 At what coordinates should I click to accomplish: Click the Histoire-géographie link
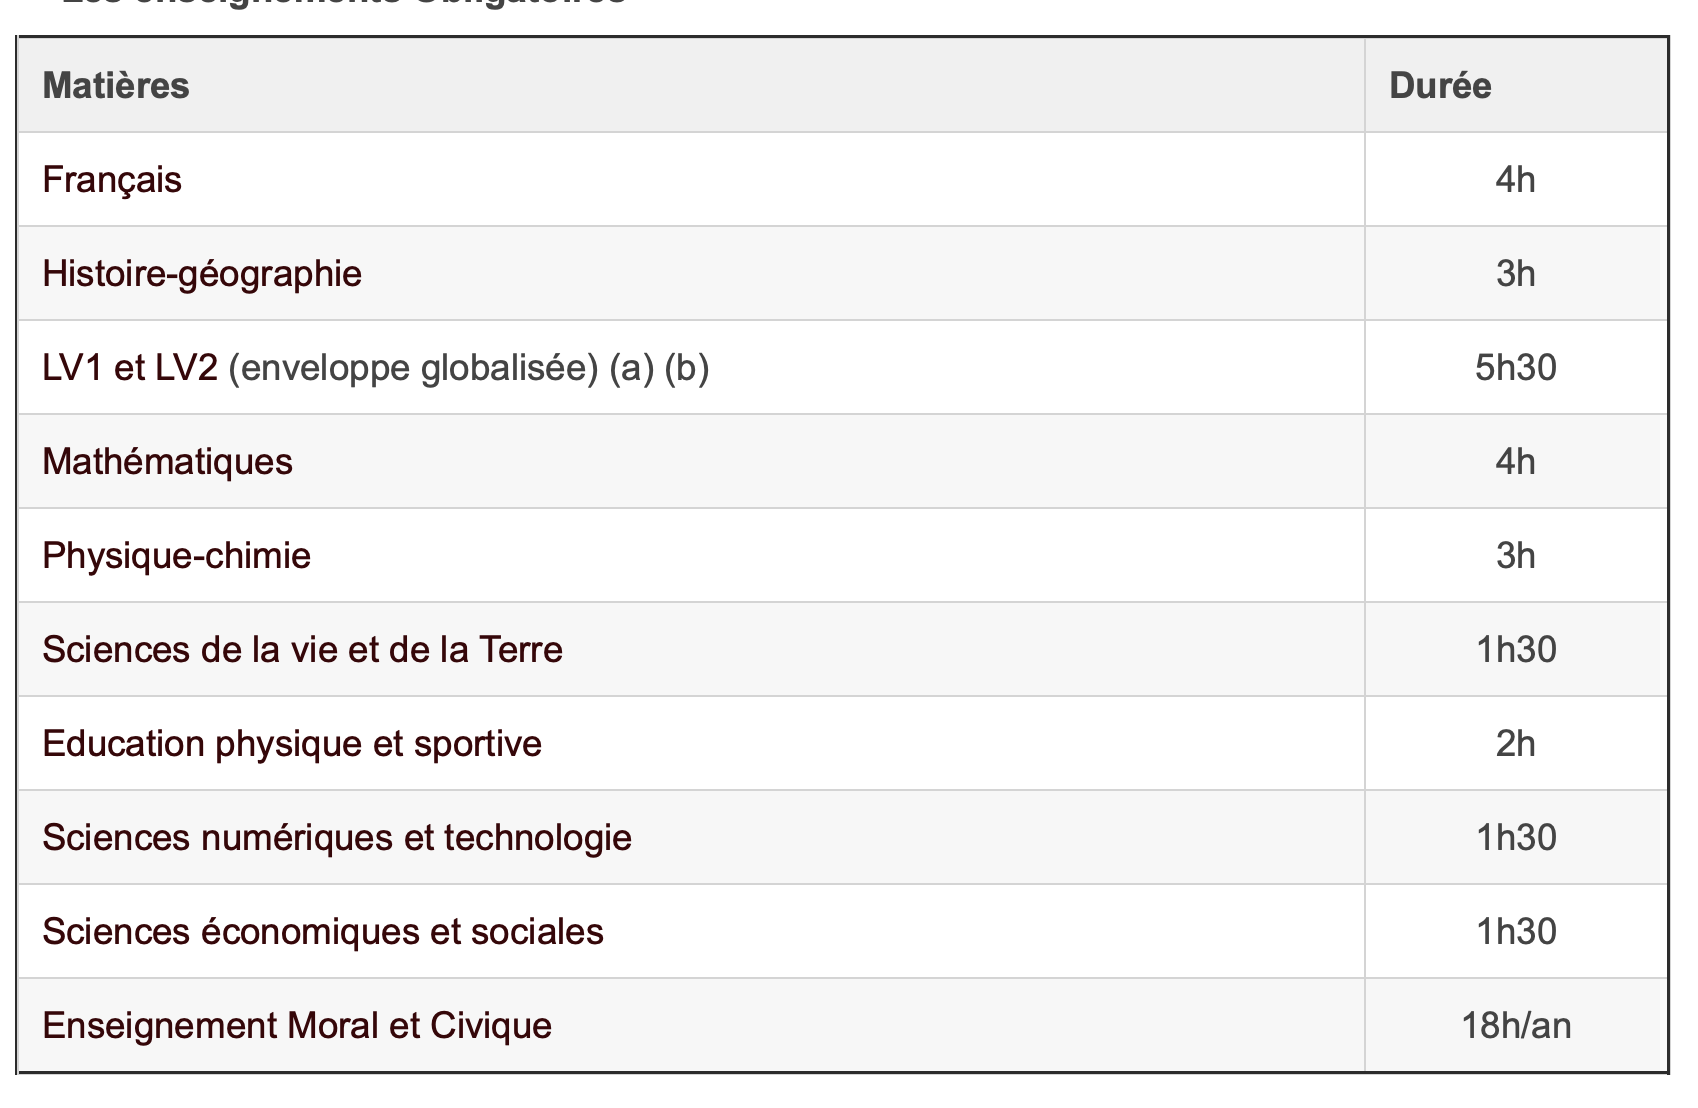202,274
